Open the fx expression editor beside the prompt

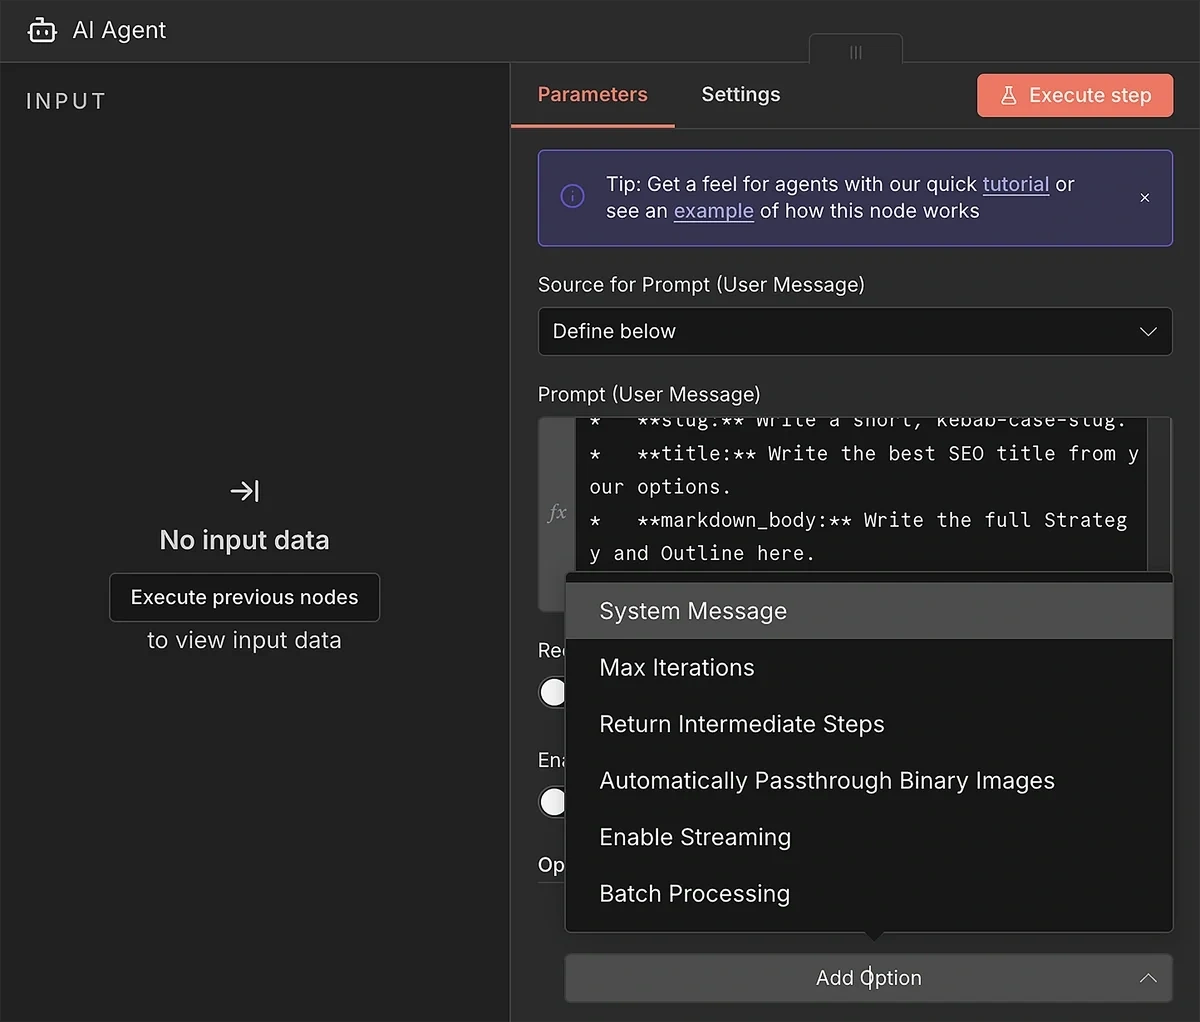pos(557,512)
